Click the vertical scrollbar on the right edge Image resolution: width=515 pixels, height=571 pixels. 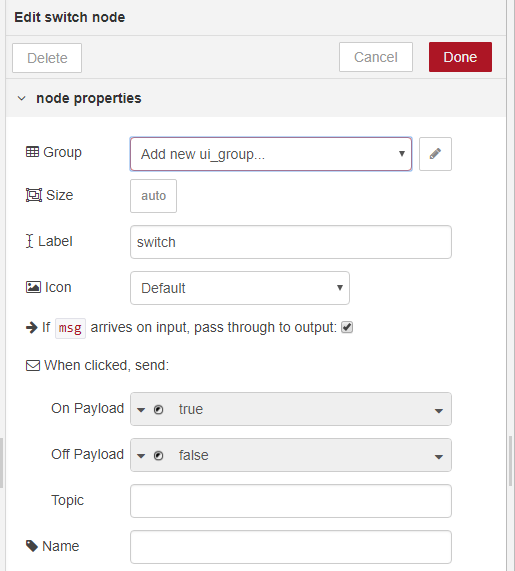point(511,461)
